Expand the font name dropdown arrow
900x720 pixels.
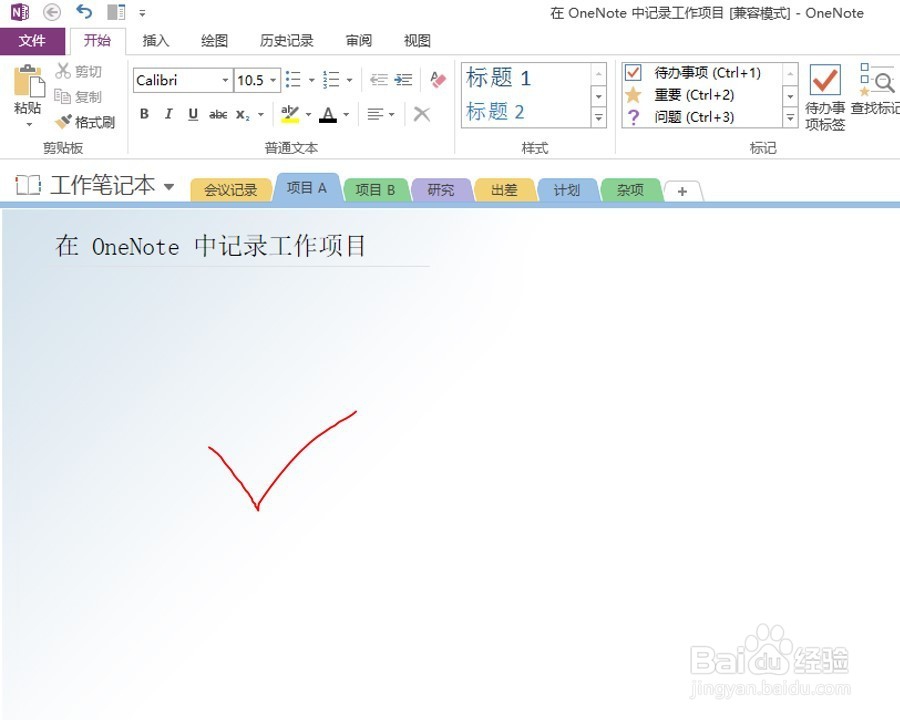click(225, 80)
